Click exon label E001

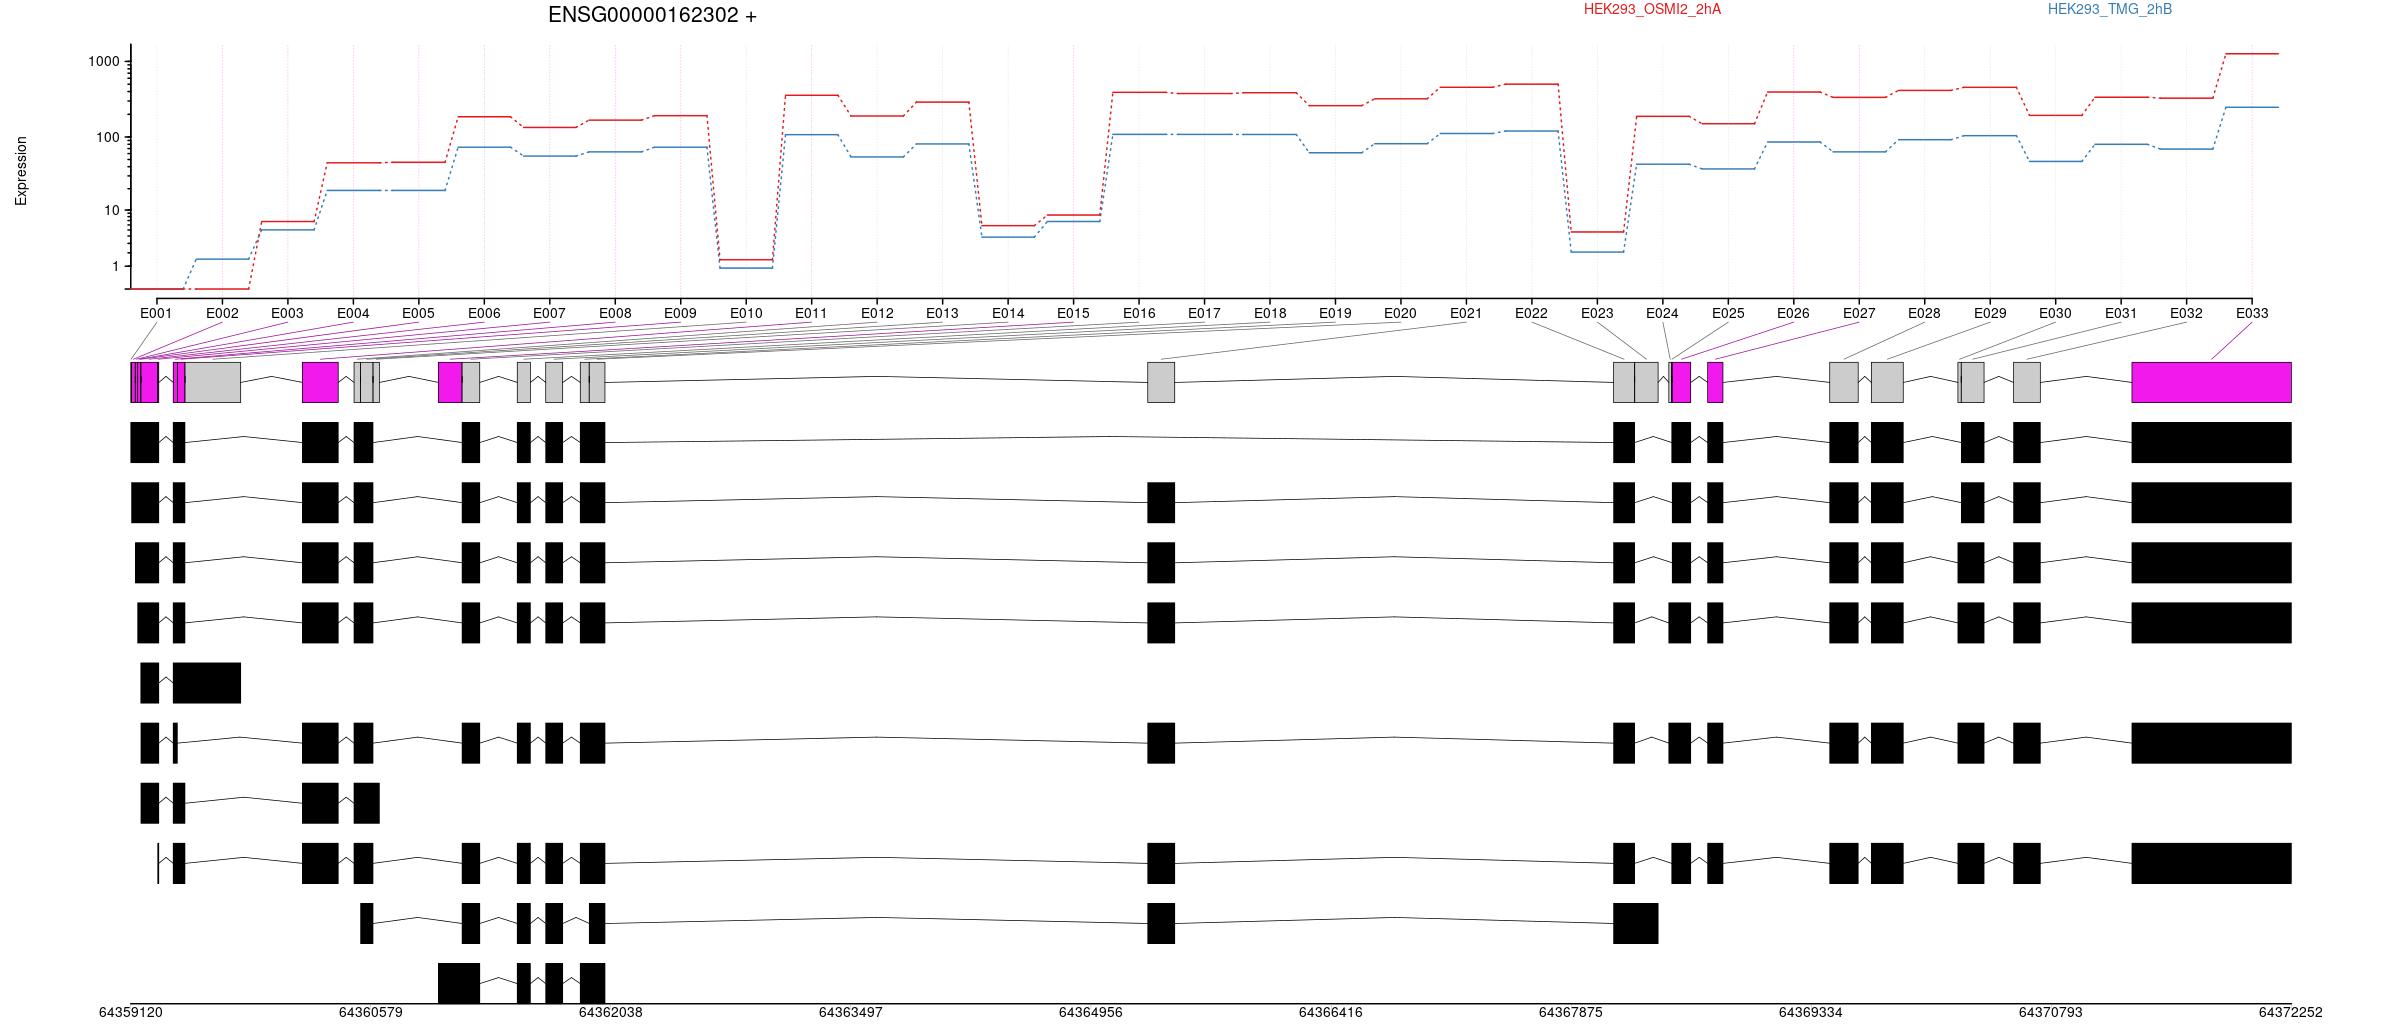click(156, 313)
